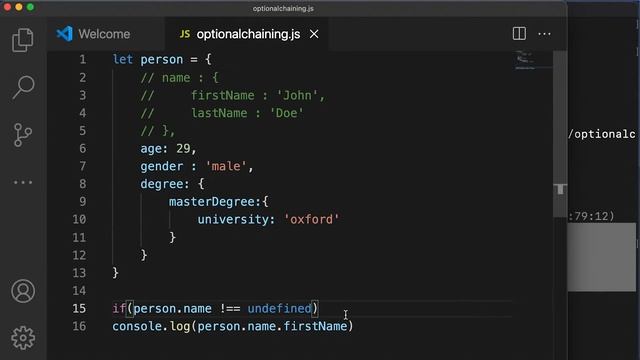This screenshot has width=640, height=360.
Task: Click 'university' property name
Action: [x=233, y=220]
